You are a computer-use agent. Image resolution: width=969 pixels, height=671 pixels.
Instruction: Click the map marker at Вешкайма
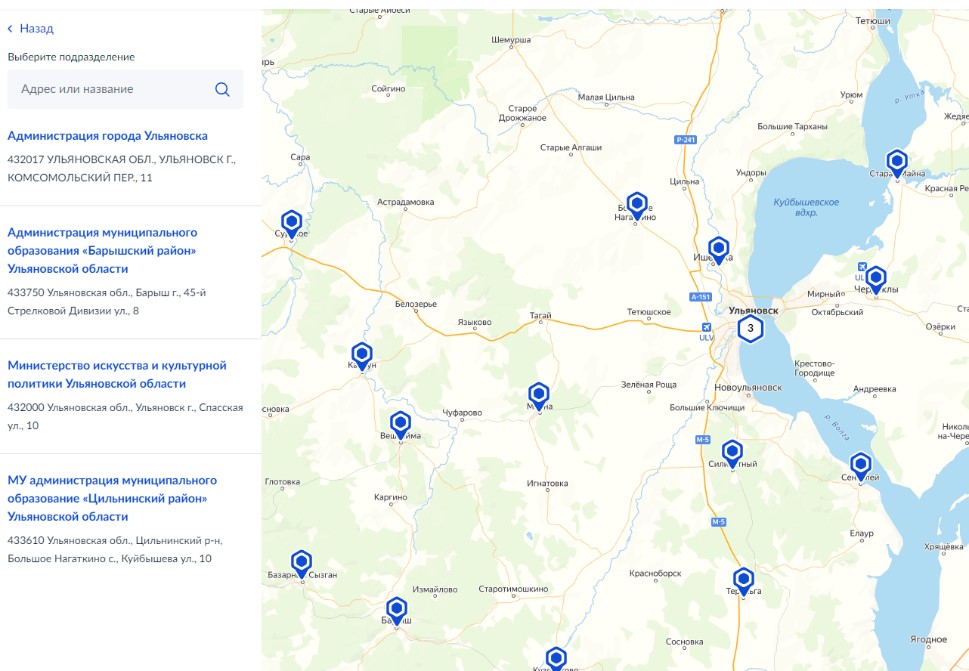[x=400, y=423]
